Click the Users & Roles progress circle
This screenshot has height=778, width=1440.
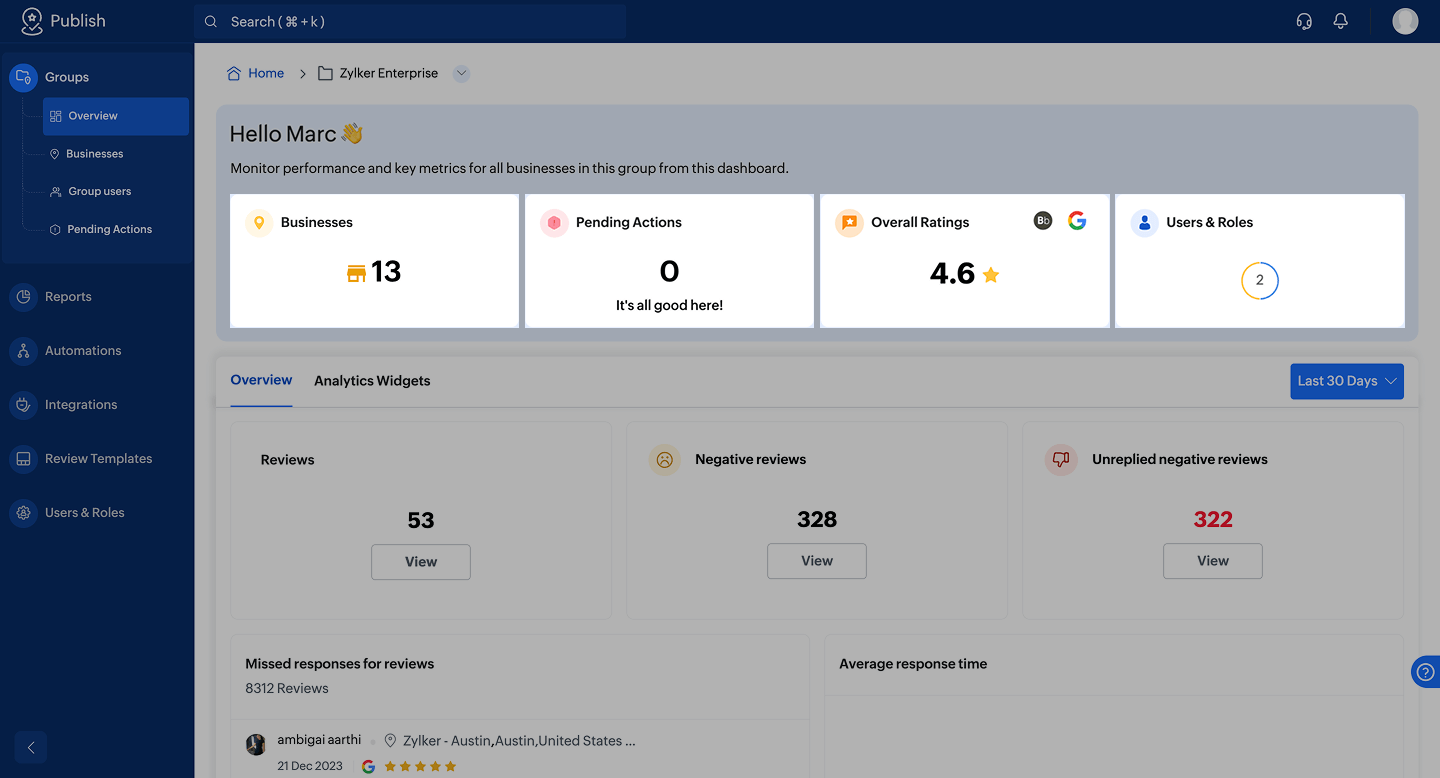[1259, 280]
